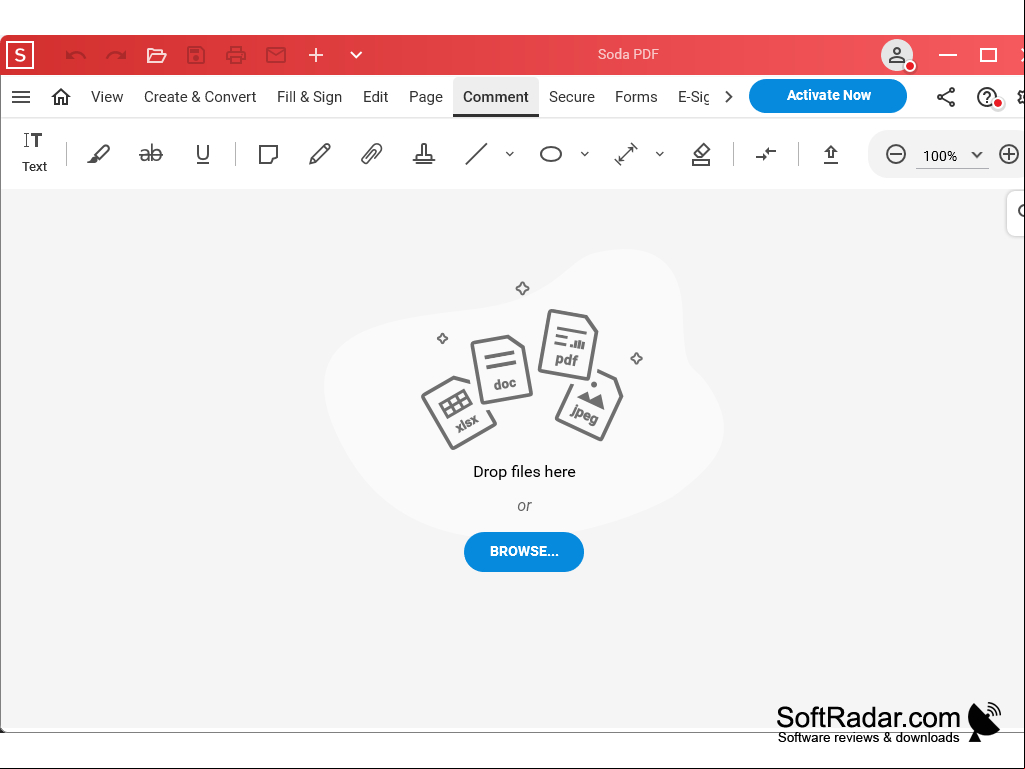Select the Sticky Note tool
Viewport: 1025px width, 769px height.
pos(268,154)
